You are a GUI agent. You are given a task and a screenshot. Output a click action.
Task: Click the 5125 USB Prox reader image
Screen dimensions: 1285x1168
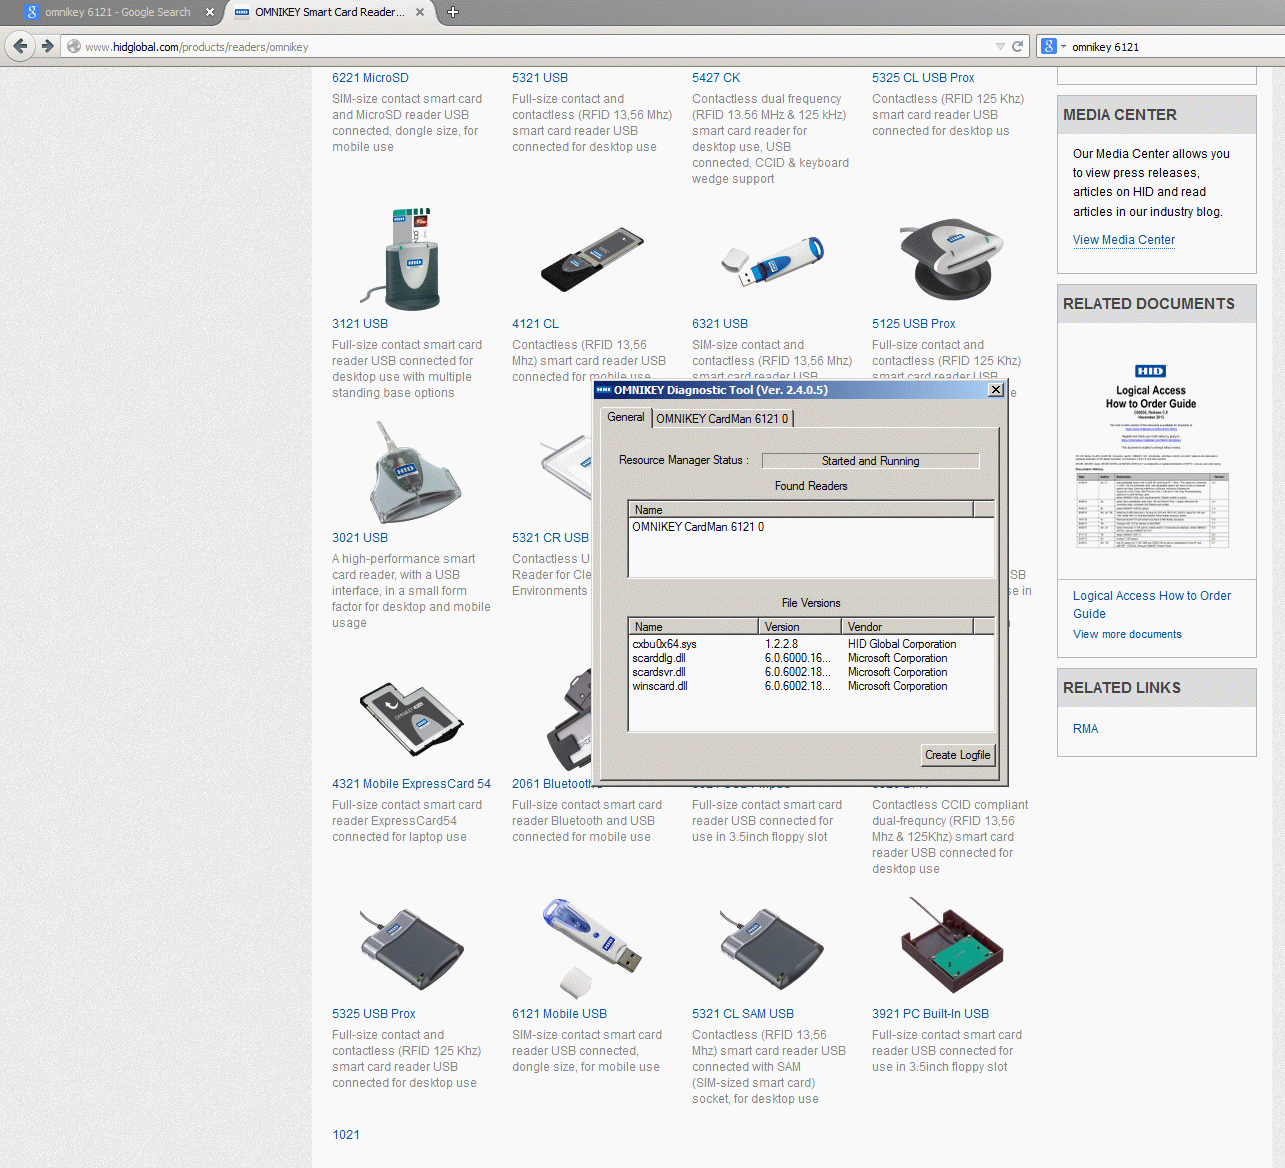[951, 259]
